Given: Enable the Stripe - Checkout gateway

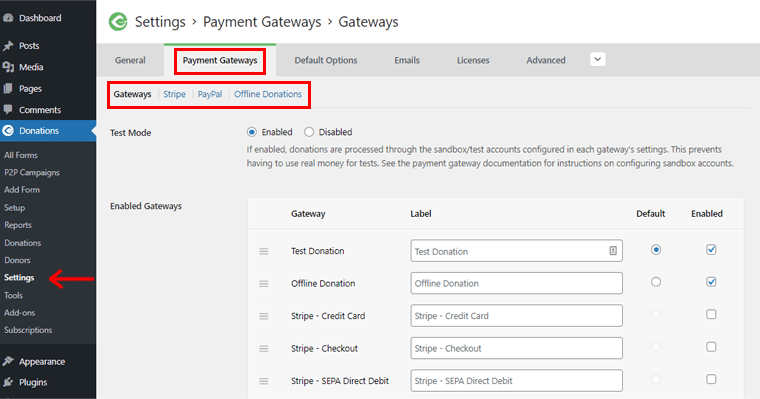Looking at the screenshot, I should [711, 347].
